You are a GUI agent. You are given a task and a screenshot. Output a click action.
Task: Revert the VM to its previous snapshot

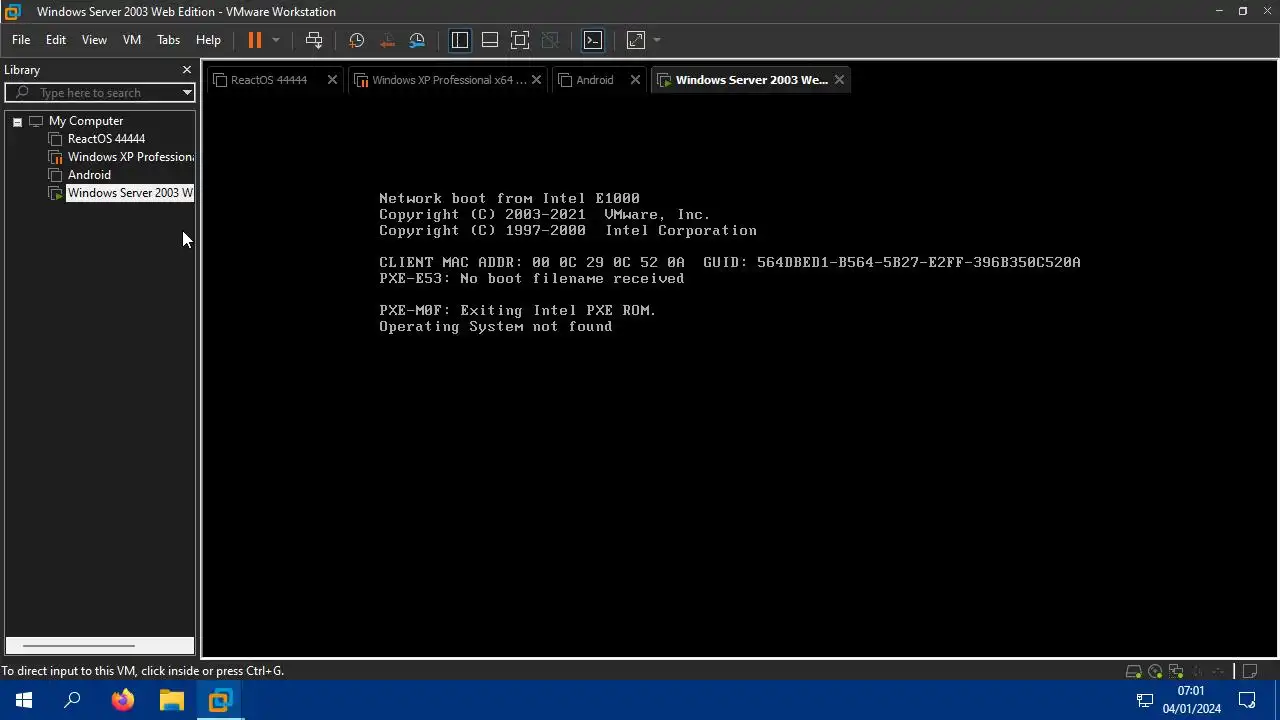pyautogui.click(x=387, y=40)
